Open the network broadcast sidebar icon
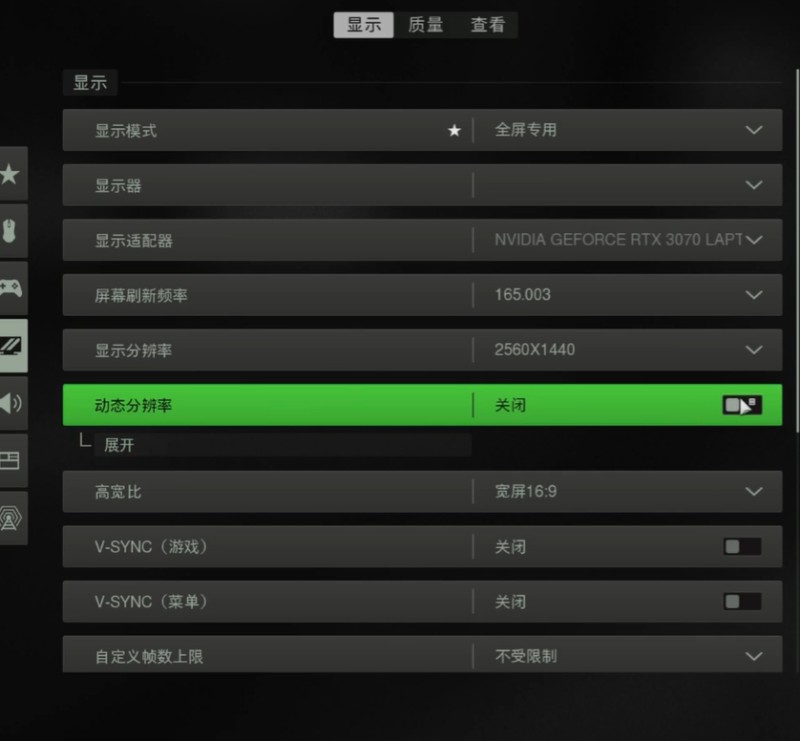Screen dimensions: 800x741 click(12, 518)
